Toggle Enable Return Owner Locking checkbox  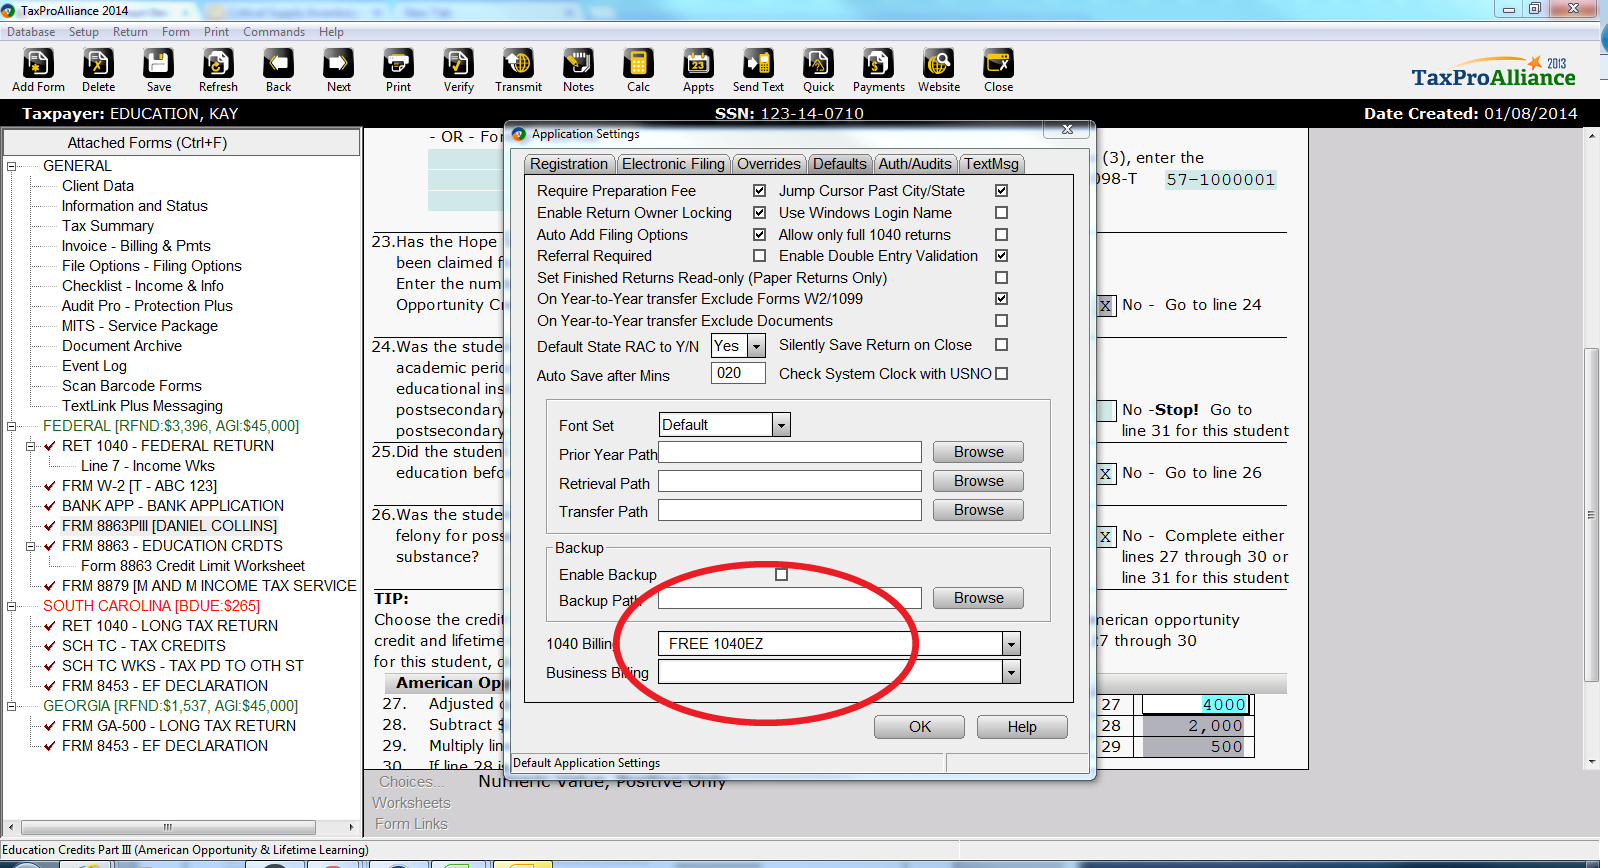click(x=759, y=212)
